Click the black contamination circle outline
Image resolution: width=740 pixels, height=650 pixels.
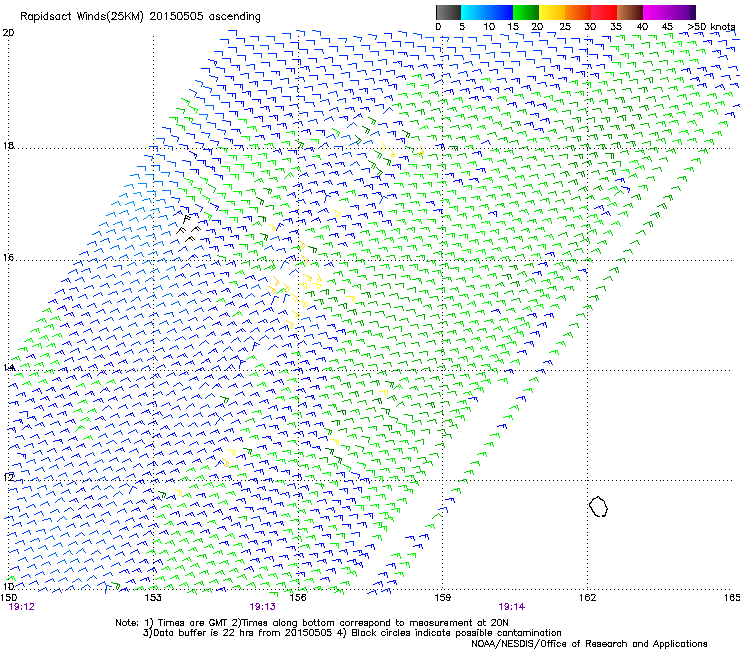(598, 506)
